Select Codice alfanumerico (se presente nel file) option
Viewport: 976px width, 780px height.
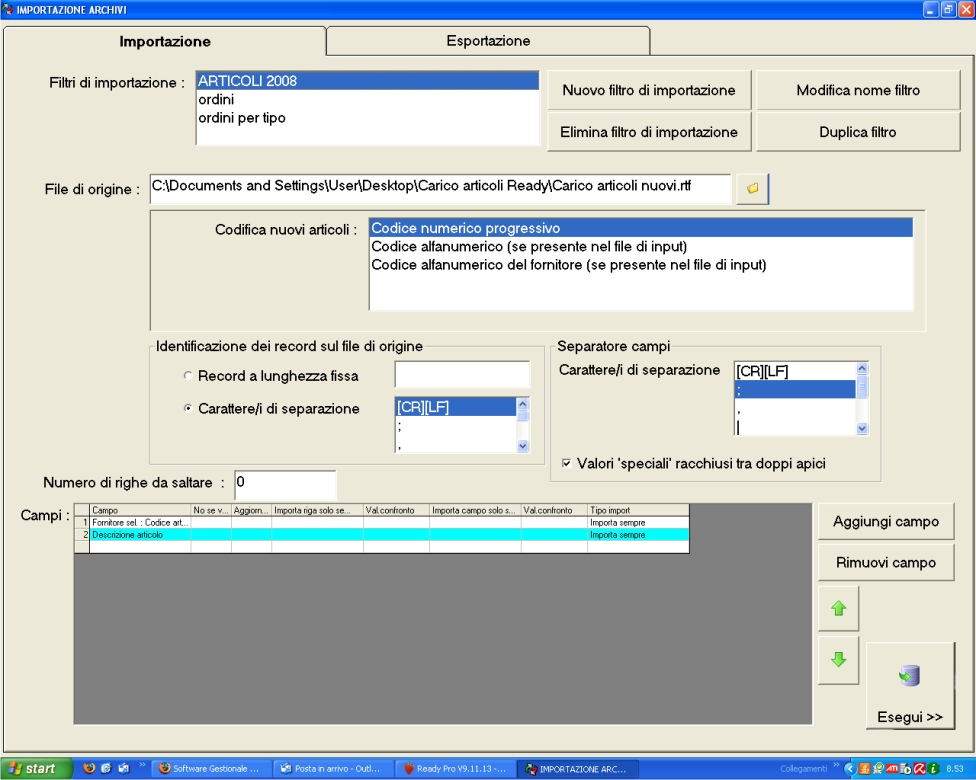coord(641,247)
